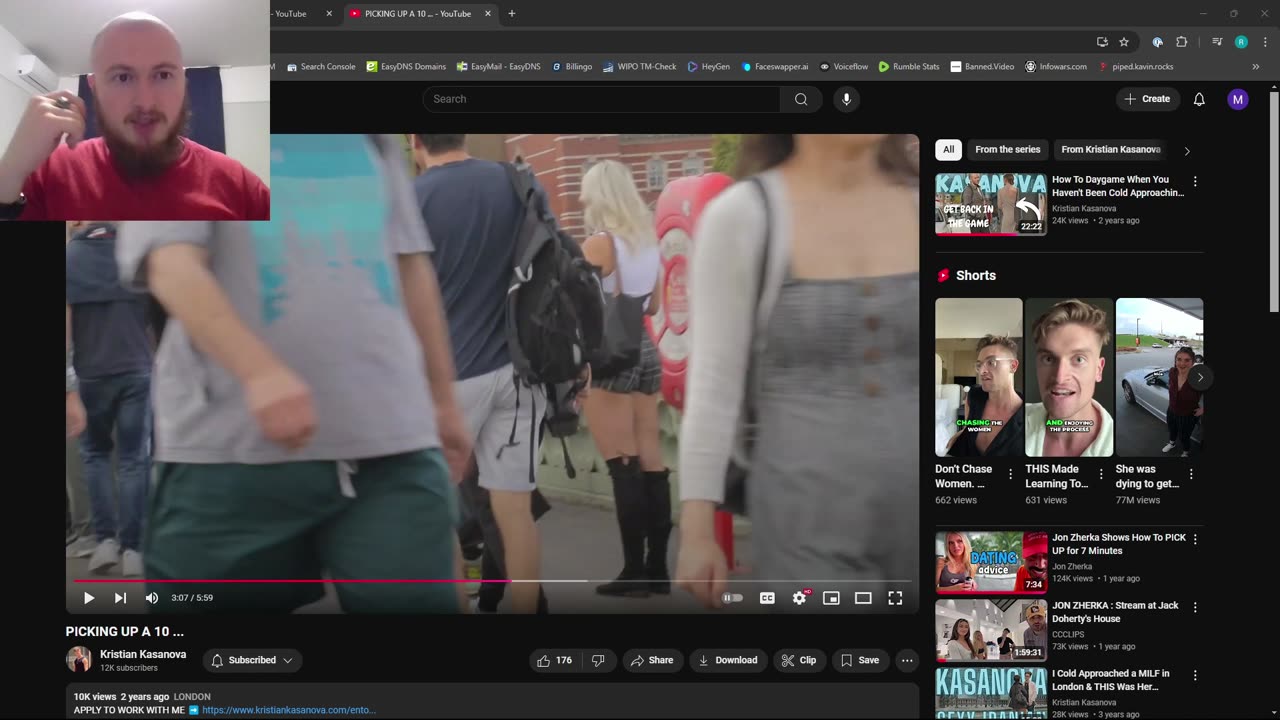Open the account avatar menu
This screenshot has height=720, width=1280.
(1238, 99)
